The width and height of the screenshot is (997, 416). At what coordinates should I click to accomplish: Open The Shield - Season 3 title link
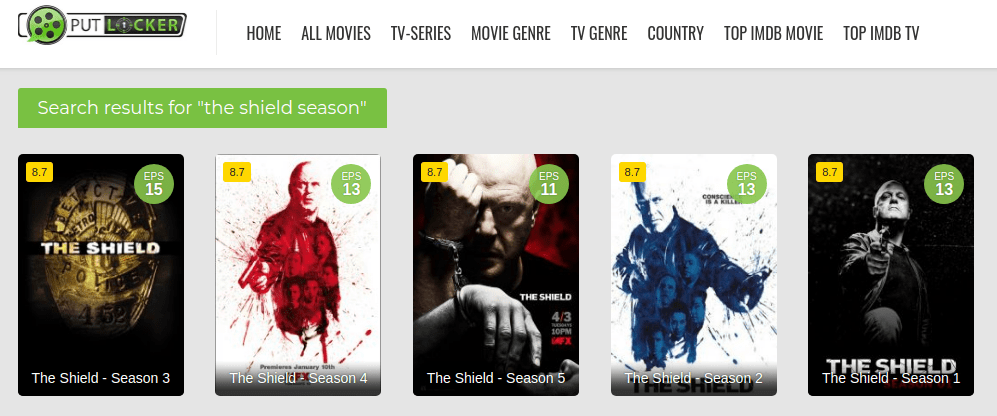pos(100,378)
